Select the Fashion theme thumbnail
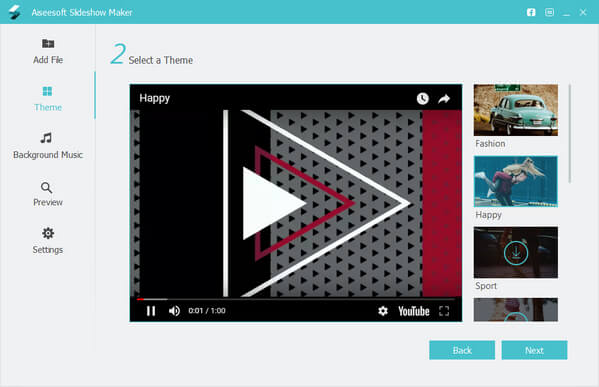The width and height of the screenshot is (599, 387). pos(516,110)
